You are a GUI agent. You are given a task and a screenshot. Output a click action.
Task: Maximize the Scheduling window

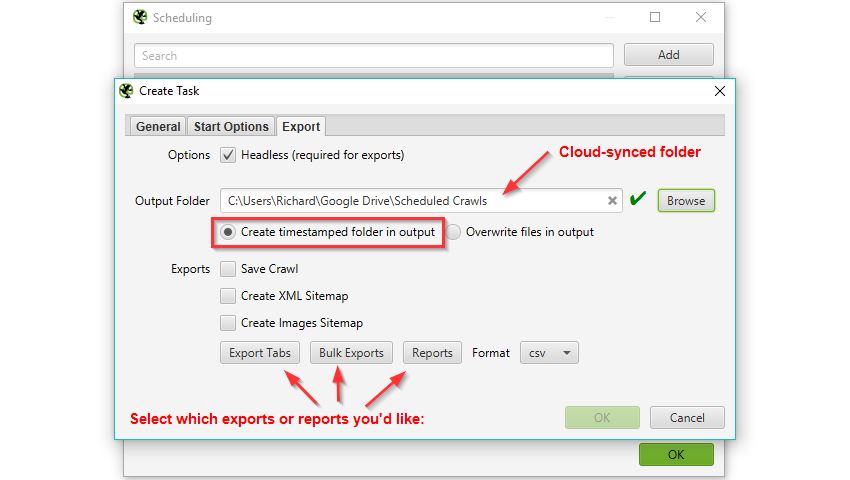[655, 18]
